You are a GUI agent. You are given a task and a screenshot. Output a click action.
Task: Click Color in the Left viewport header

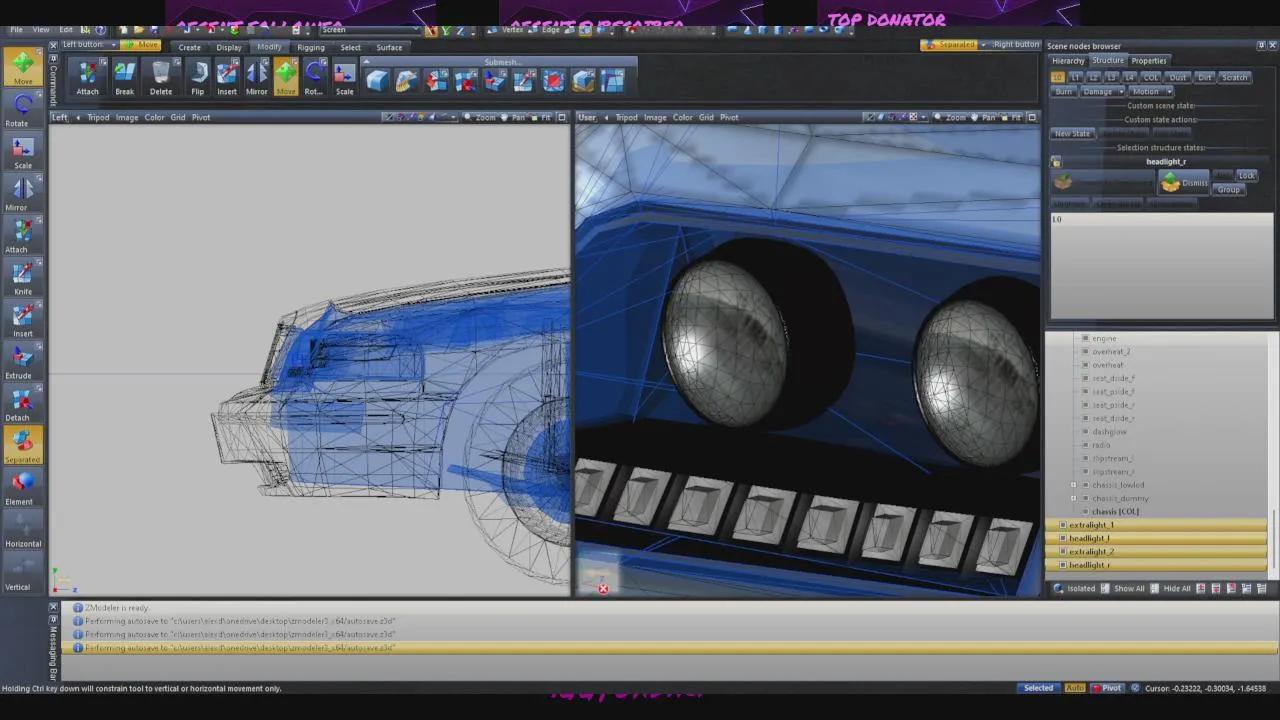[154, 118]
